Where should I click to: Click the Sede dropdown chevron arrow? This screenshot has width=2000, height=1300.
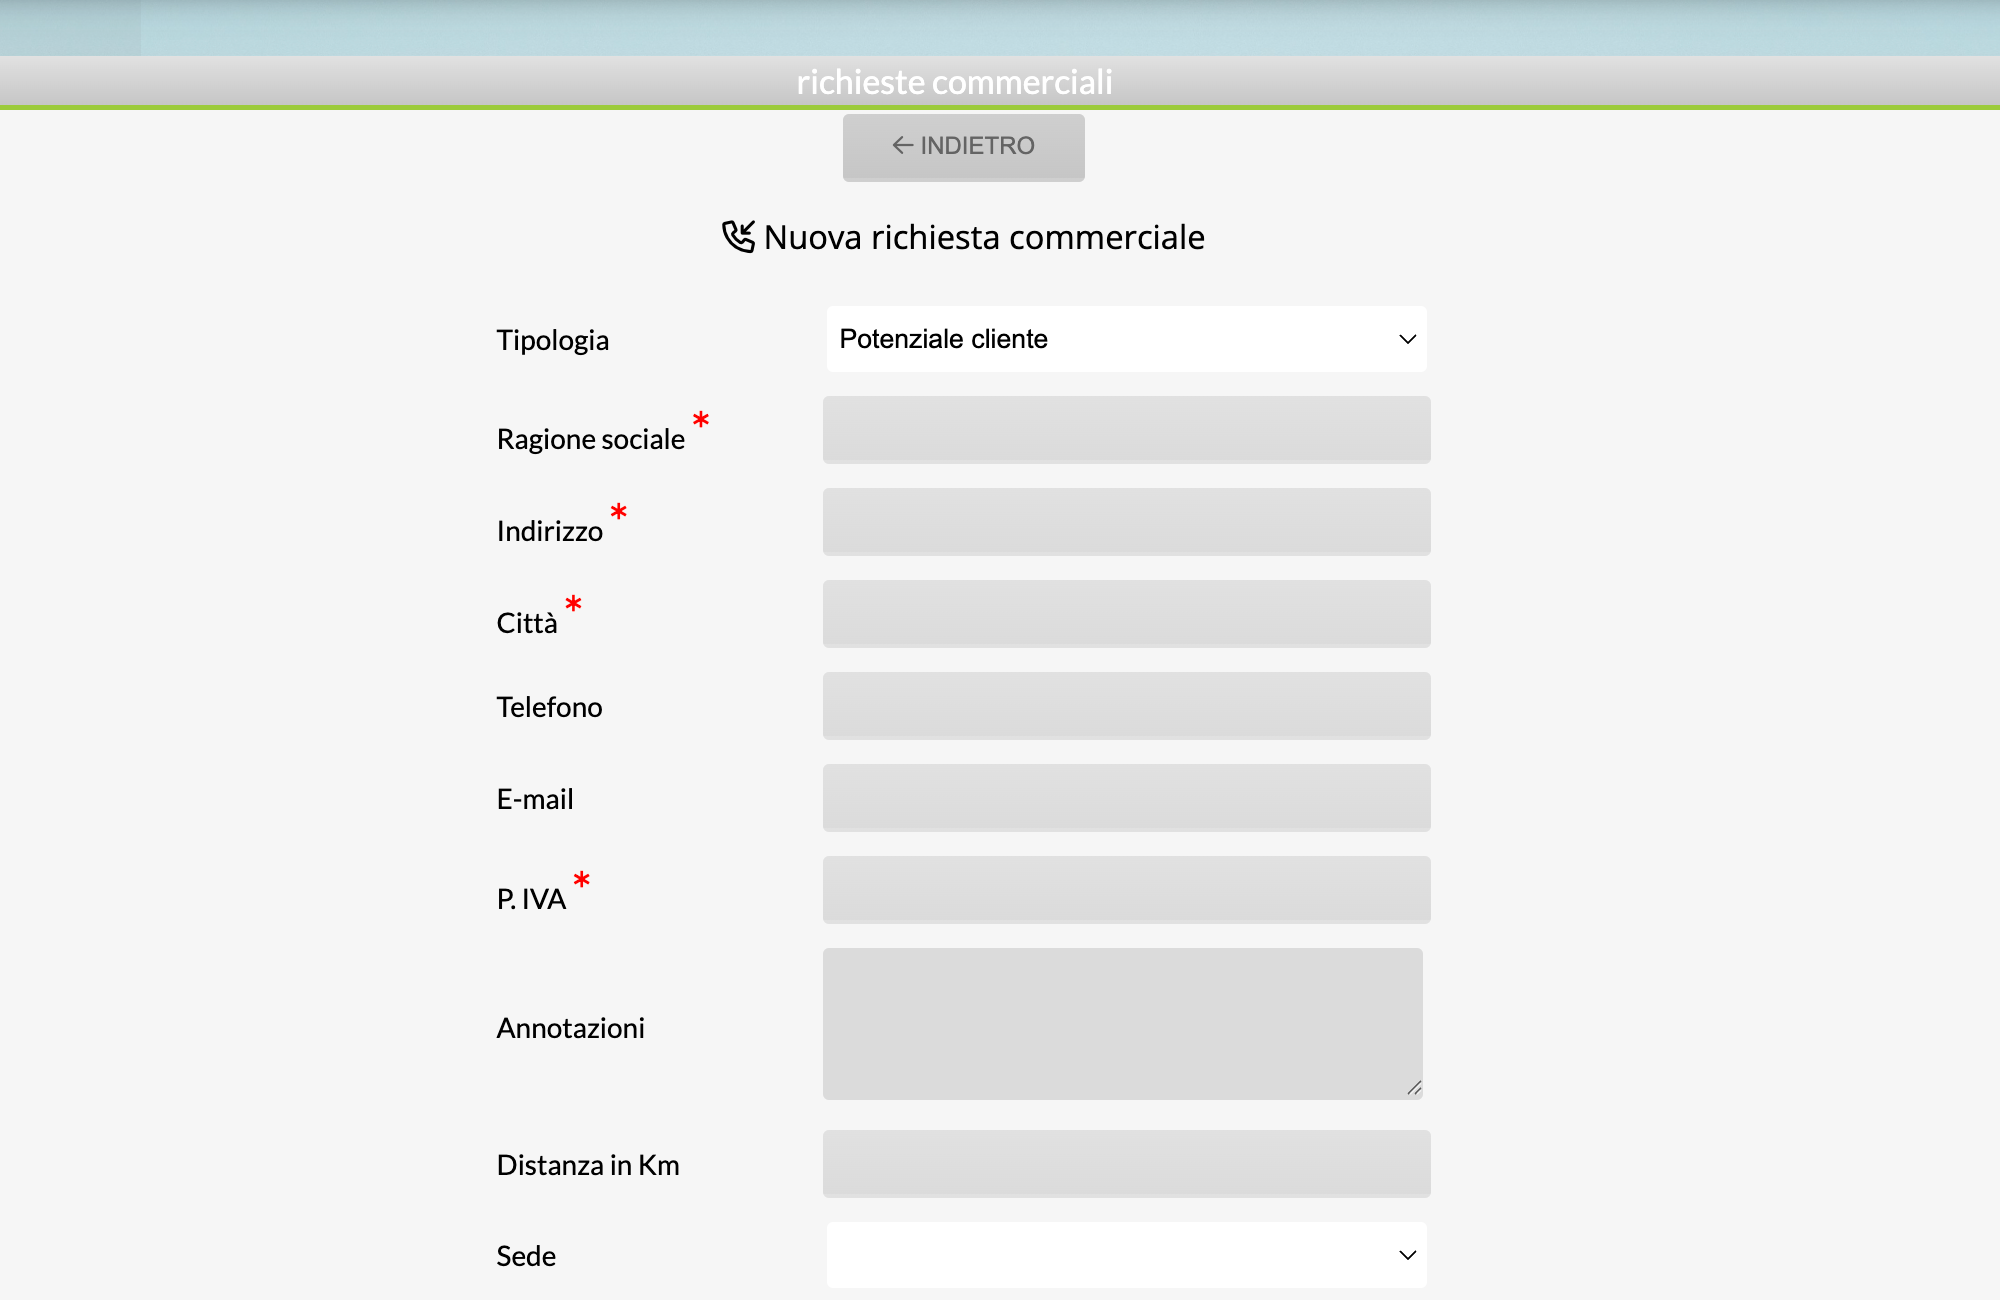(1407, 1255)
